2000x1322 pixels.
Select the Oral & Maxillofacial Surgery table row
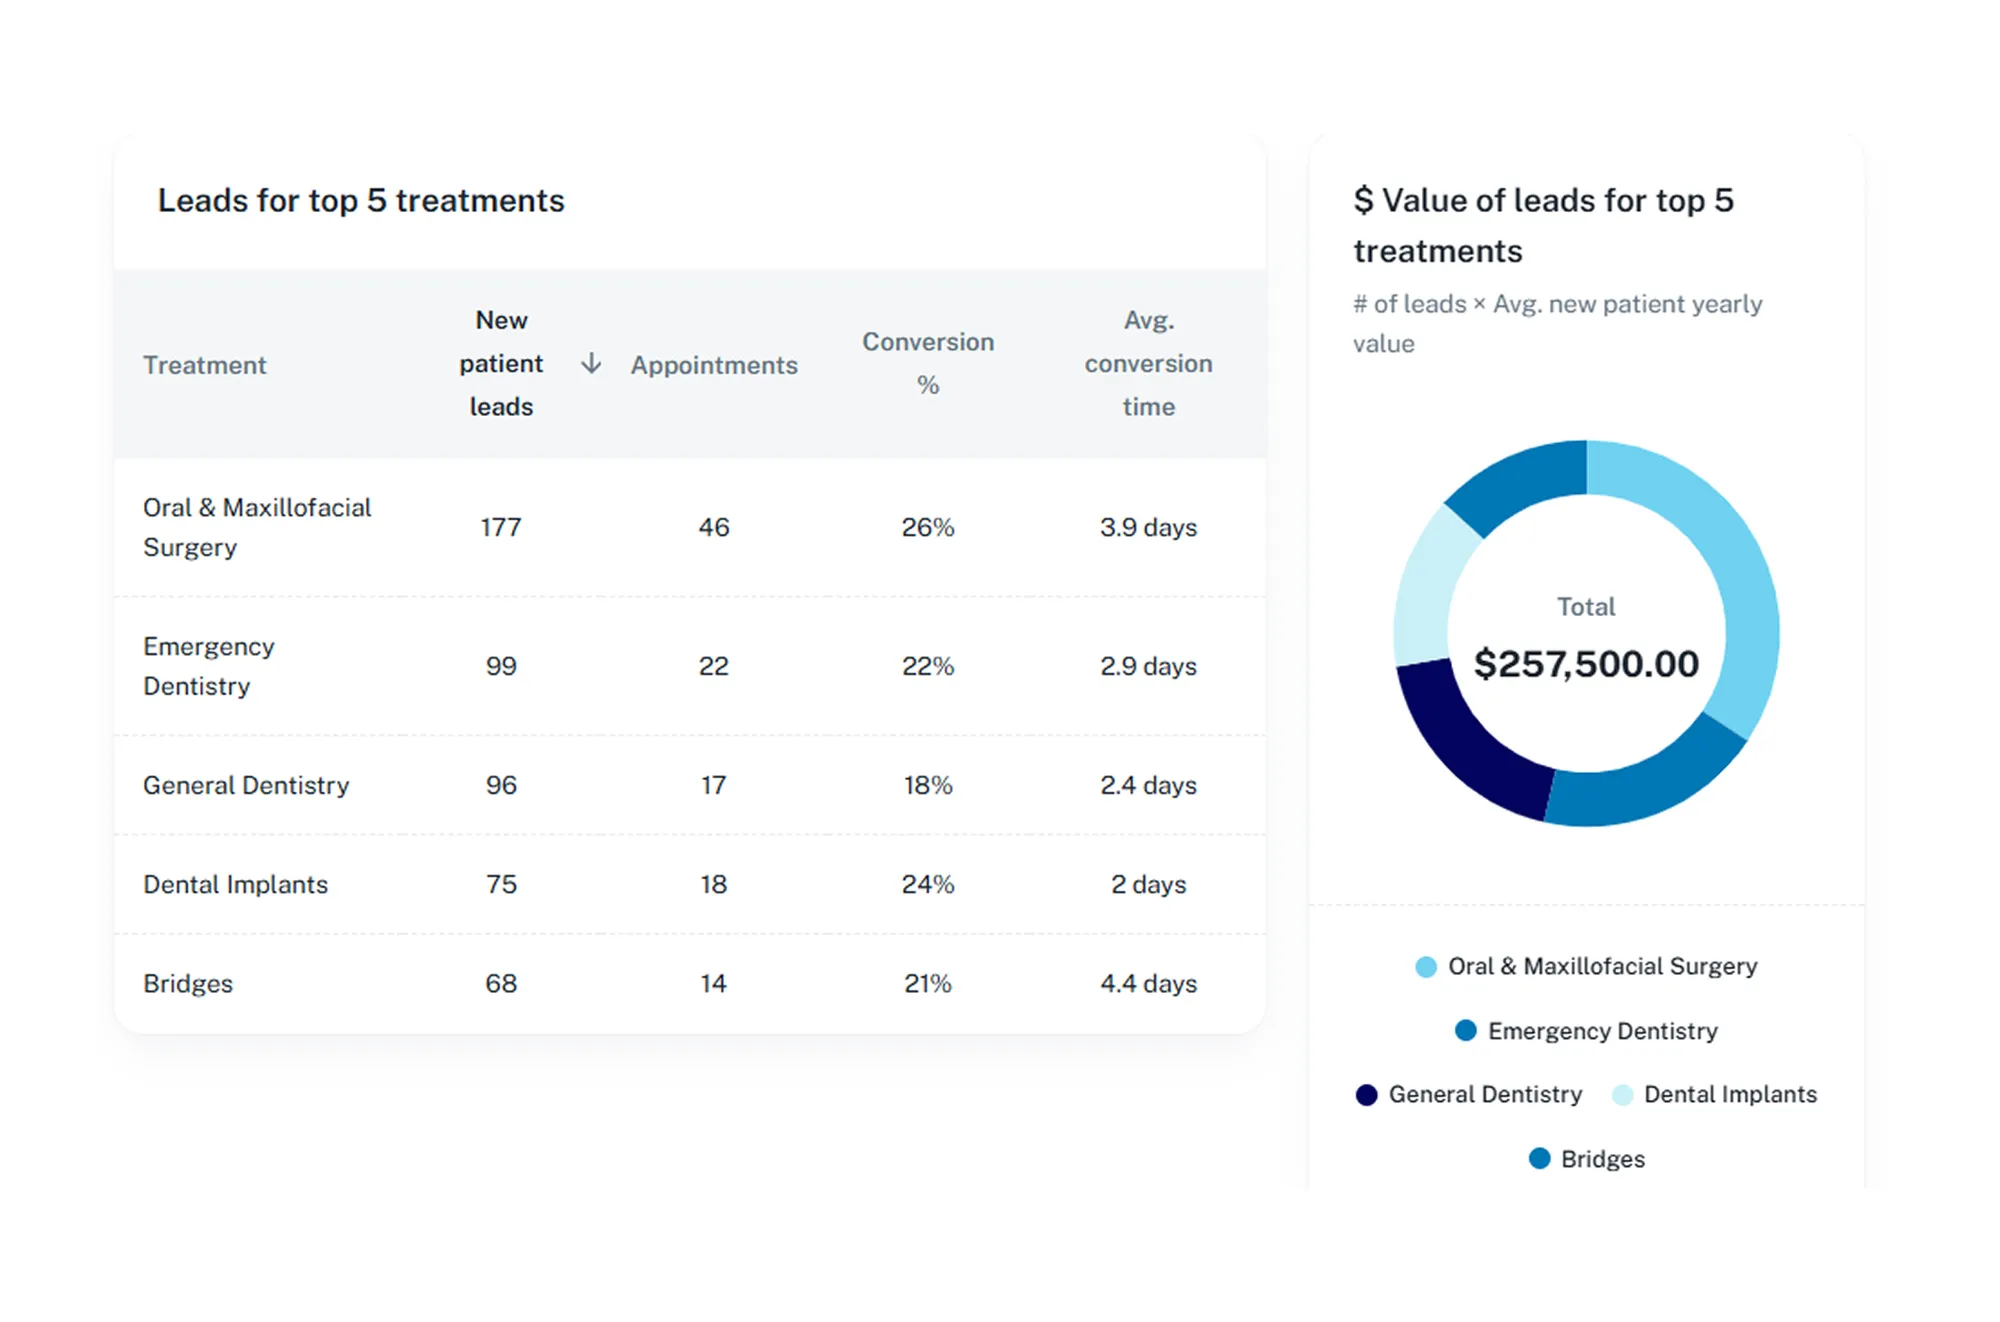click(x=256, y=527)
